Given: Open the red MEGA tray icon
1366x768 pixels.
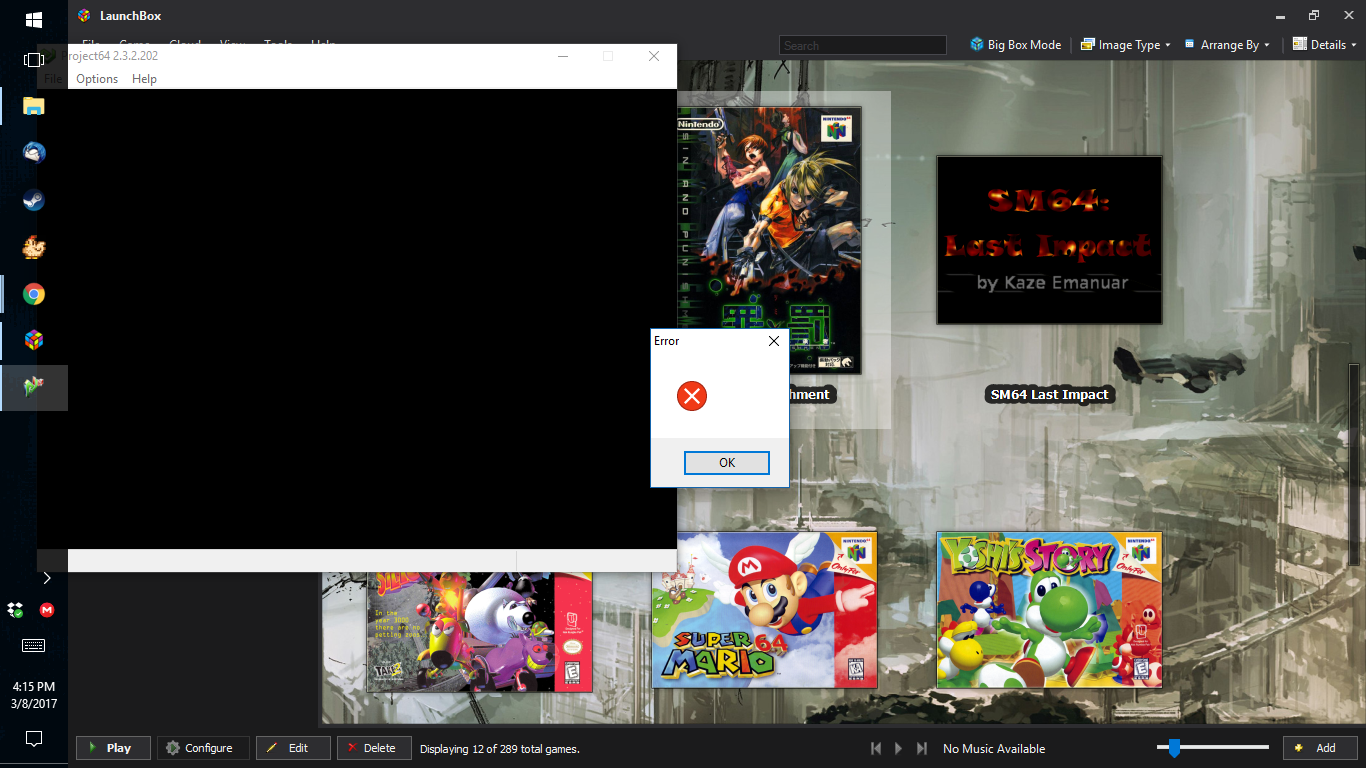Looking at the screenshot, I should (x=47, y=609).
